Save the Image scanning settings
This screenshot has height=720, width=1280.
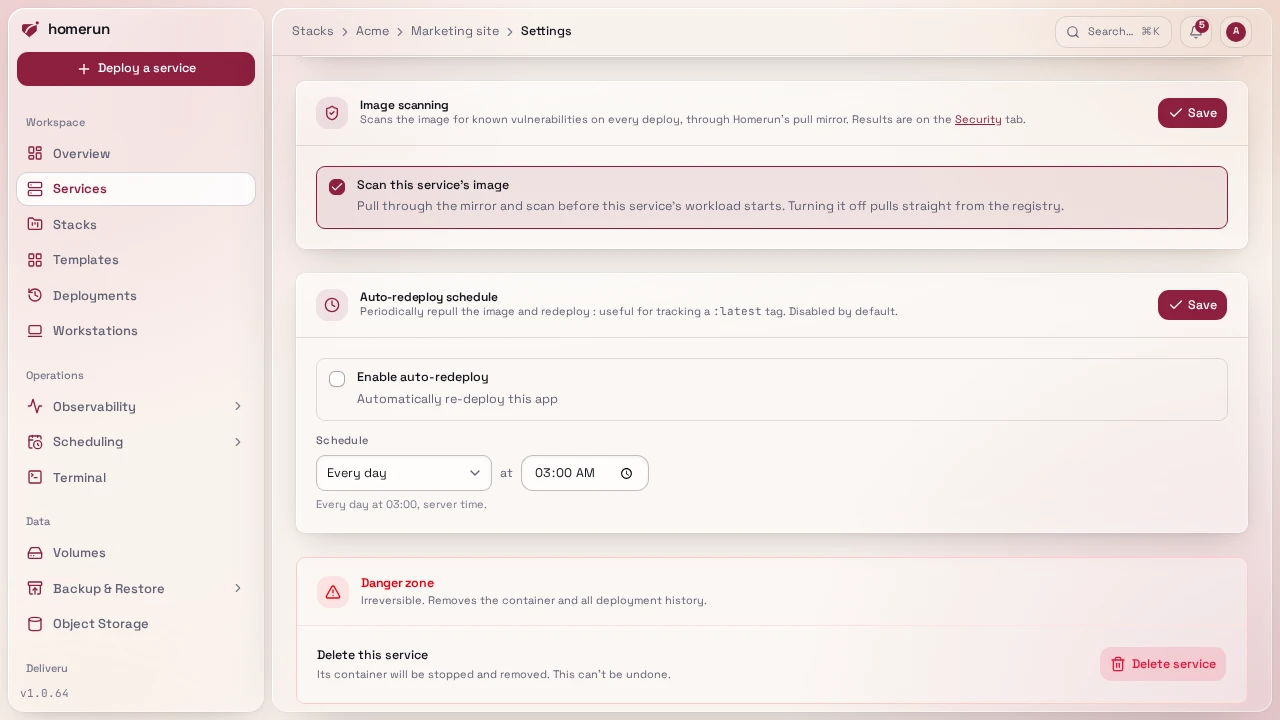coord(1192,113)
